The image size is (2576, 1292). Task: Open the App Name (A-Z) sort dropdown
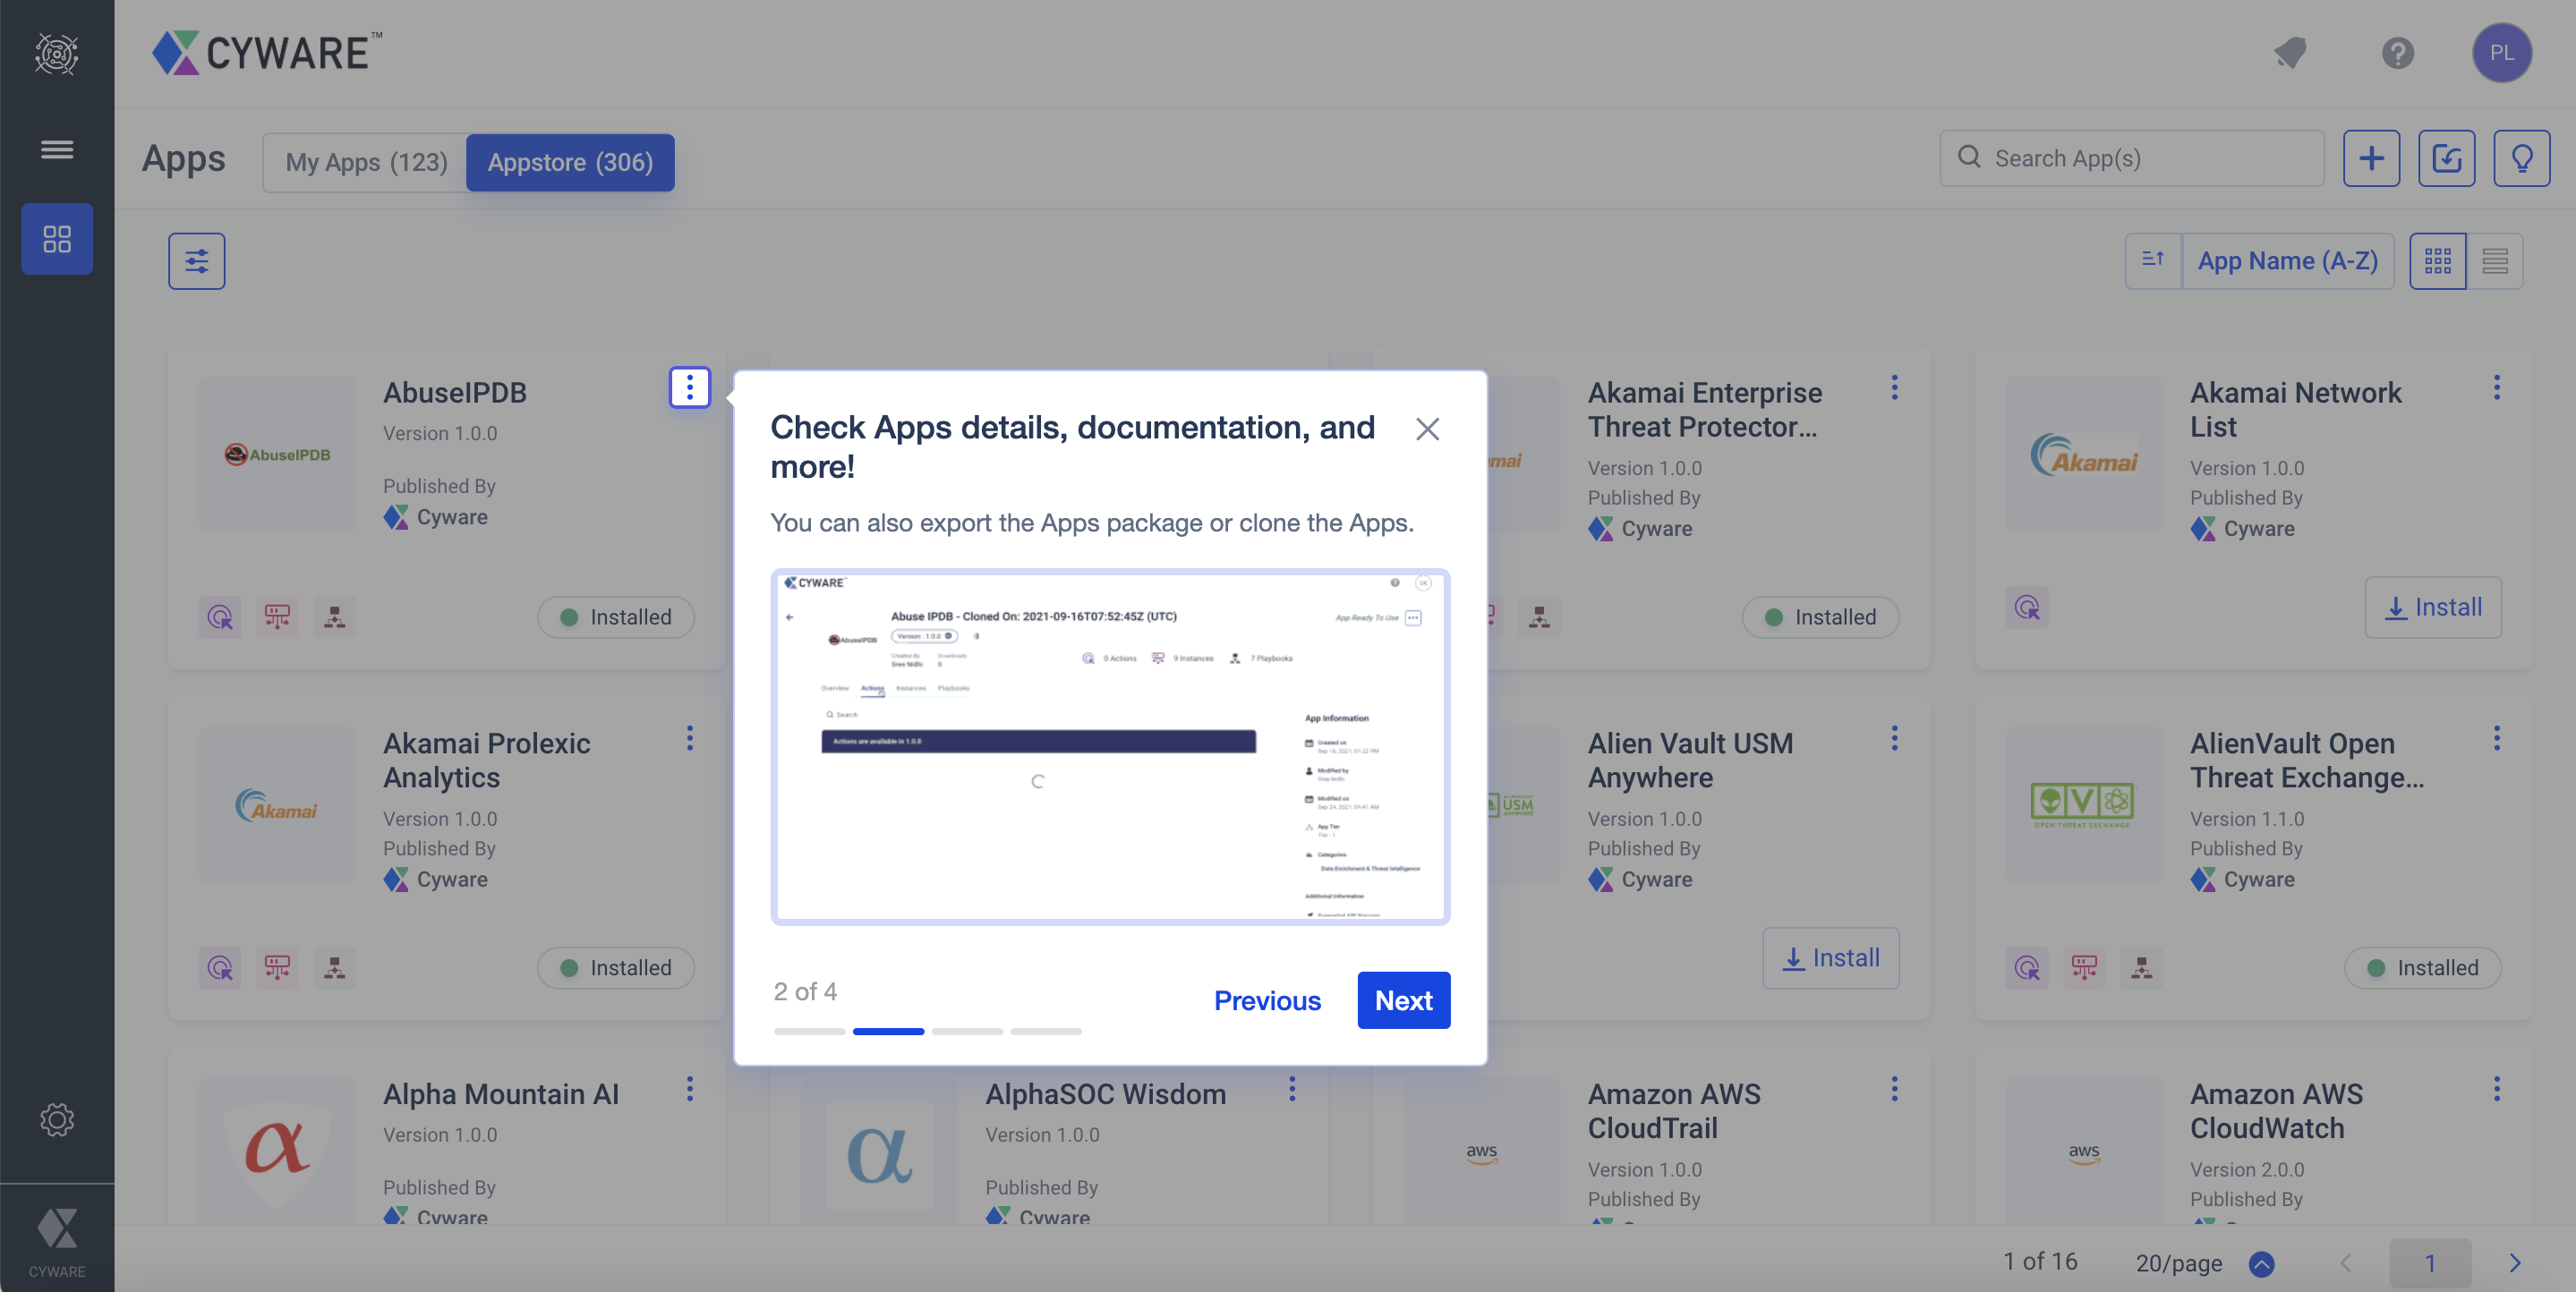pos(2287,261)
